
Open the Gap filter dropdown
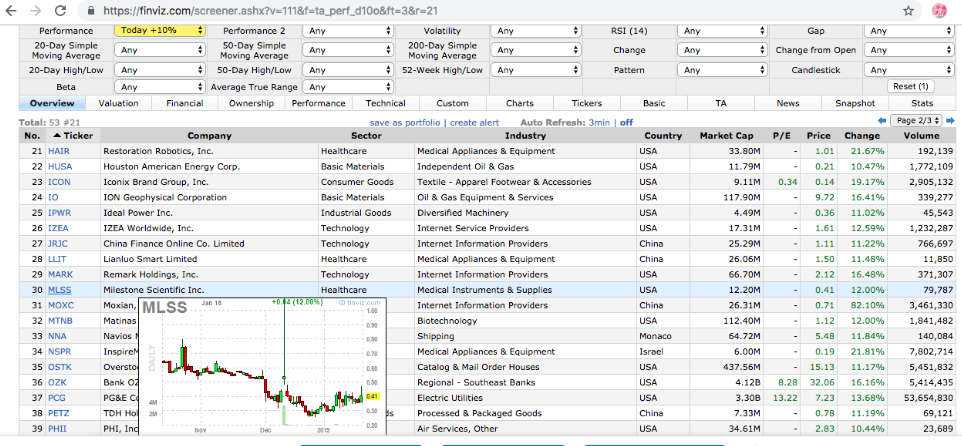tap(909, 31)
